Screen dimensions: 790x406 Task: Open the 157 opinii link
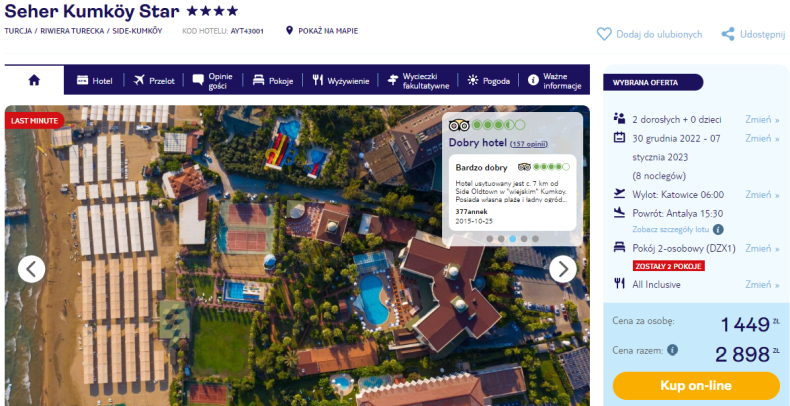(529, 144)
